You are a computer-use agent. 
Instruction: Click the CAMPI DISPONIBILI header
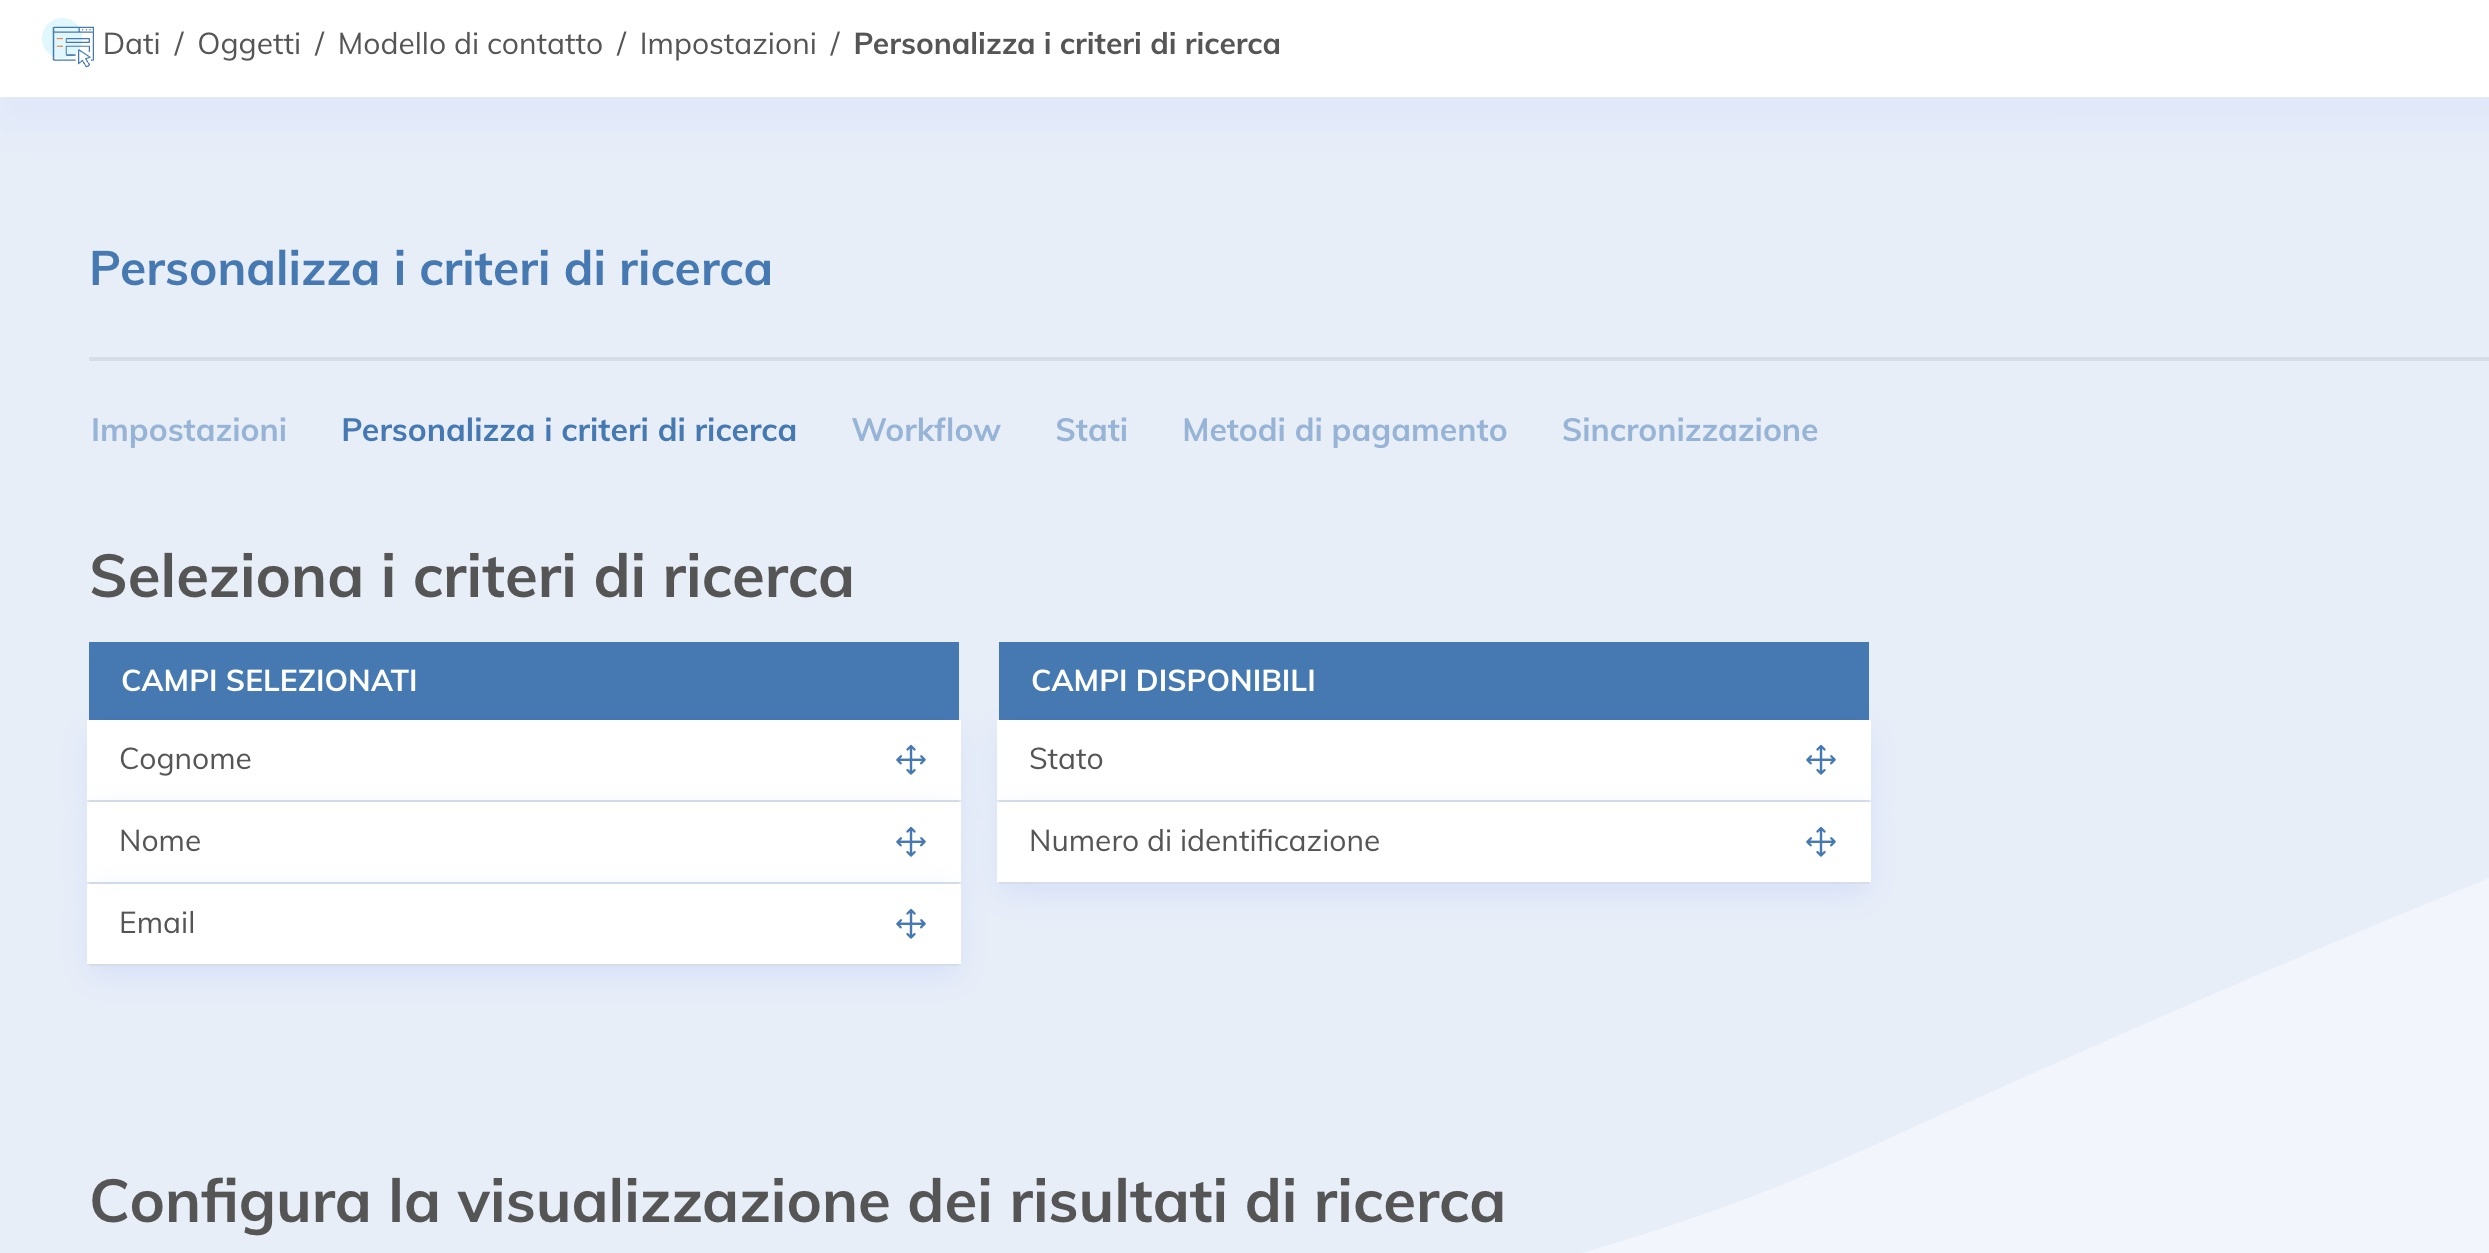1174,680
